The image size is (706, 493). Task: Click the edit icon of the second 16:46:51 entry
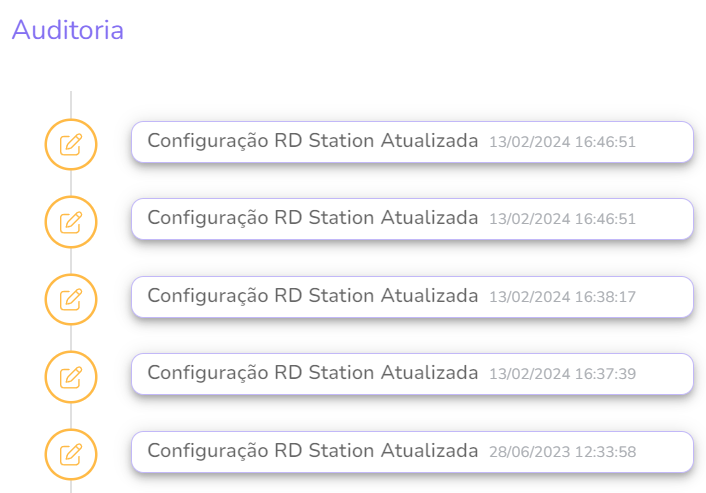pos(71,222)
